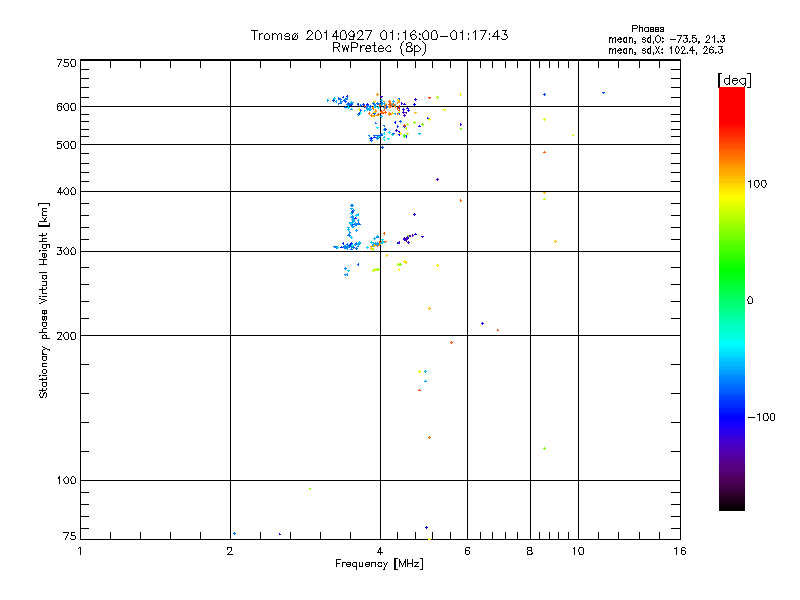Click the 'RwPretec (8p)' subtitle
Viewport: 800px width, 600px height.
pyautogui.click(x=379, y=48)
